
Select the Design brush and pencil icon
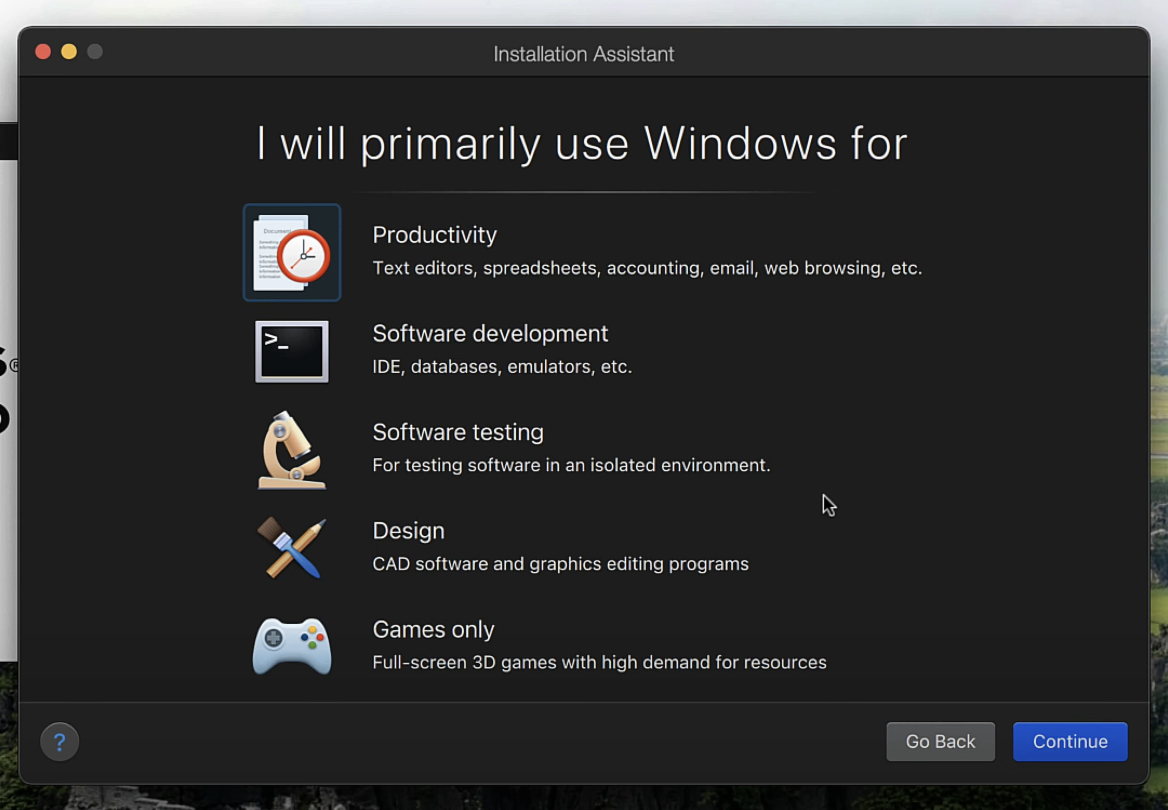point(292,548)
